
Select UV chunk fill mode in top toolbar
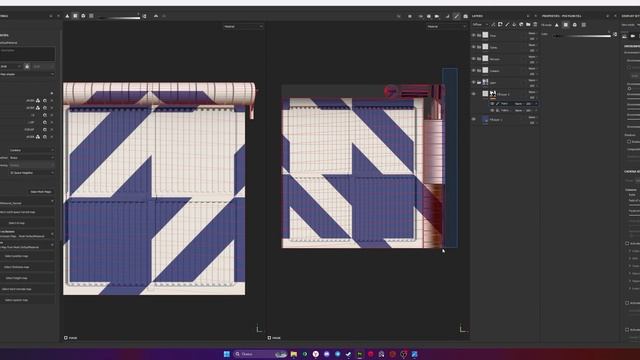91,16
